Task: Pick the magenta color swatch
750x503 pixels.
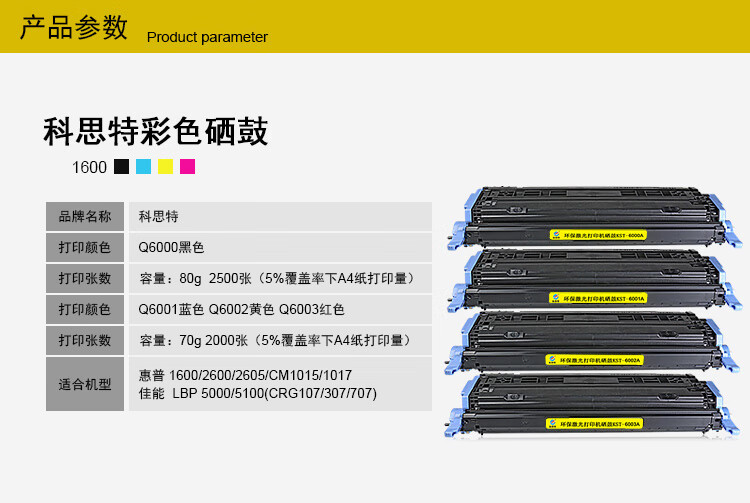Action: (x=188, y=167)
